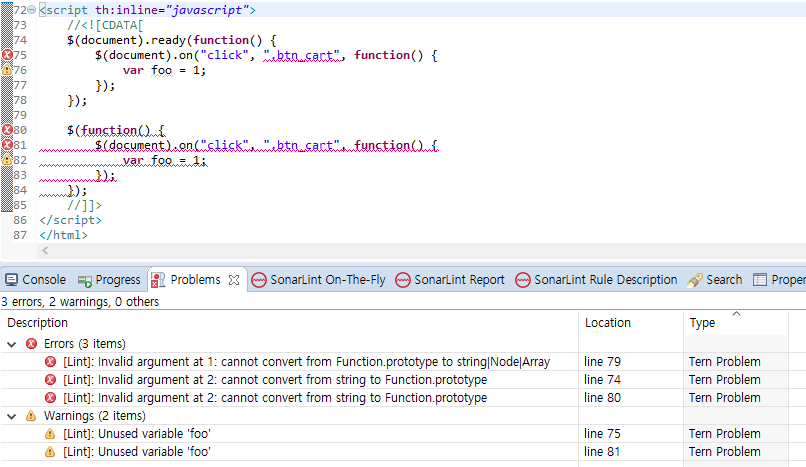The height and width of the screenshot is (467, 806).
Task: Click the //]]> comment on line 85
Action: point(84,206)
